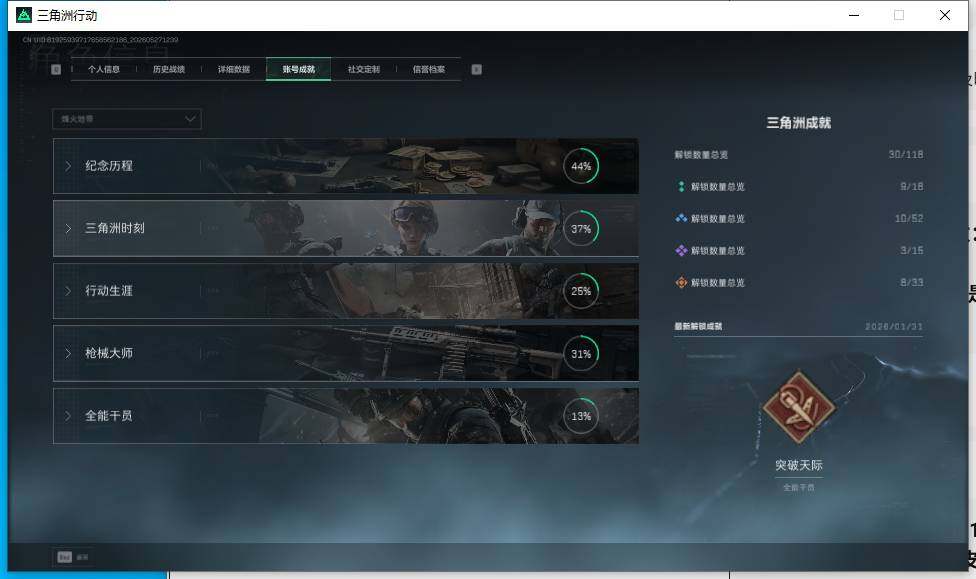This screenshot has height=579, width=976.
Task: Switch to the 历史战绩 tab
Action: pos(169,69)
